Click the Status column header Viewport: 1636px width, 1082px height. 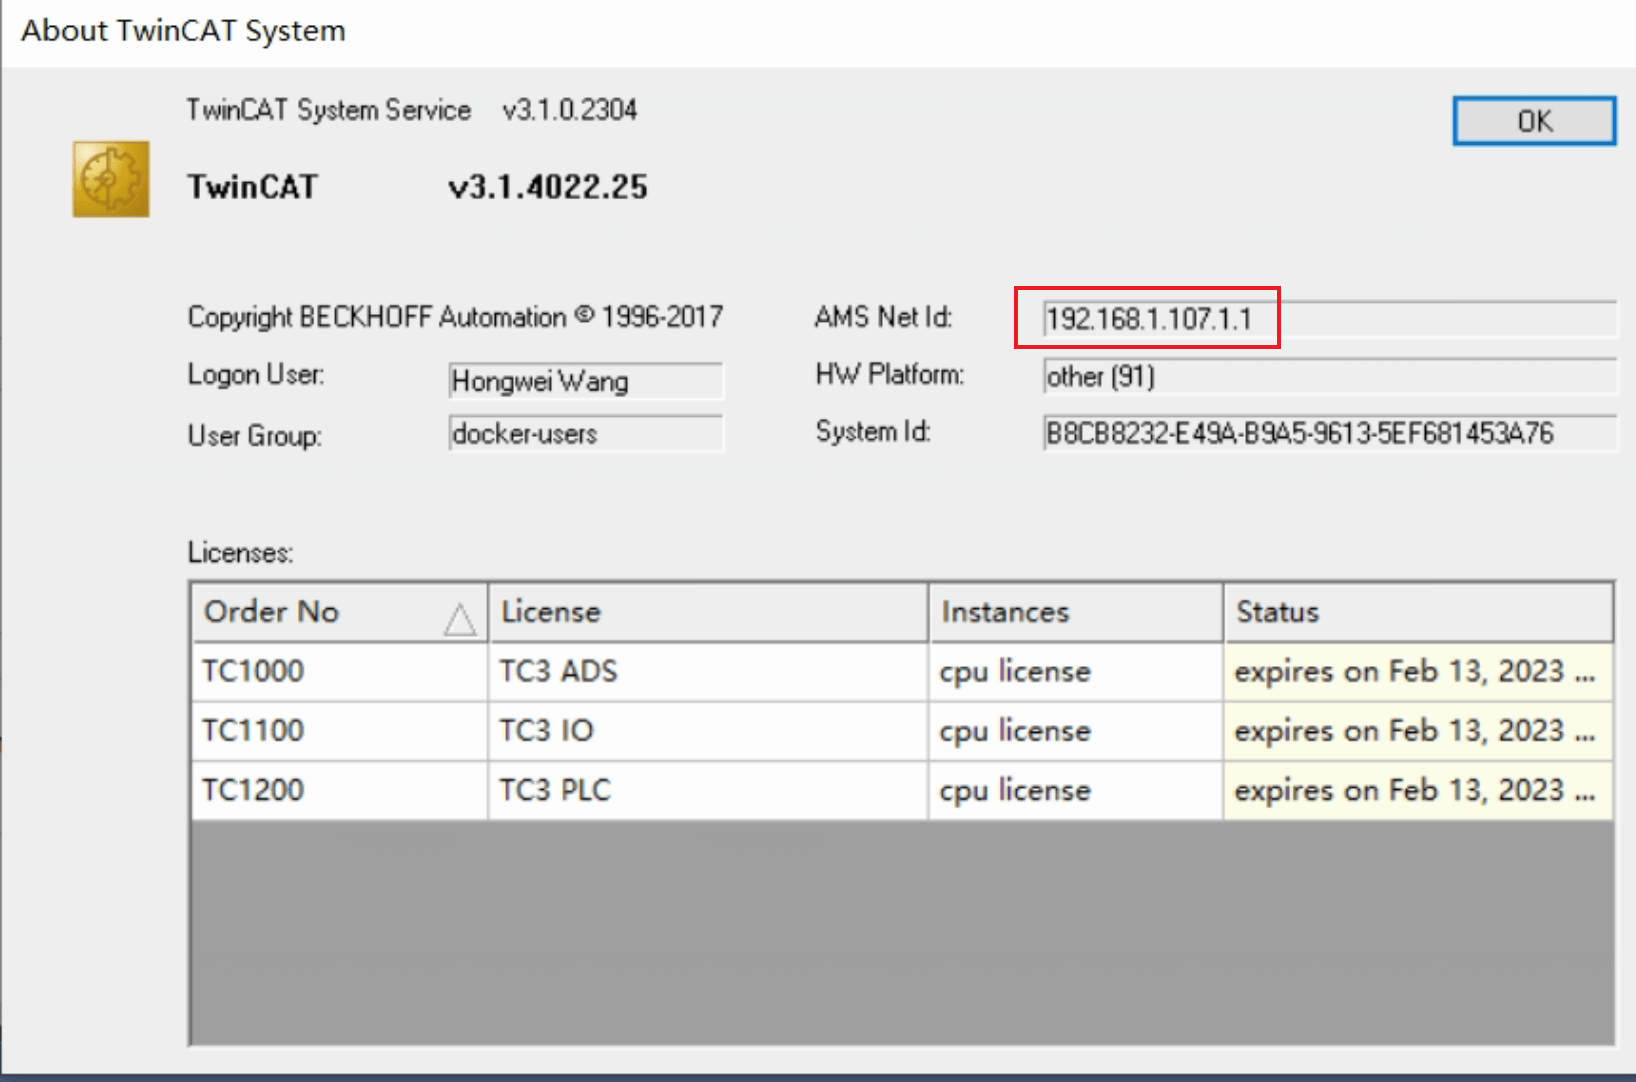pos(1418,612)
